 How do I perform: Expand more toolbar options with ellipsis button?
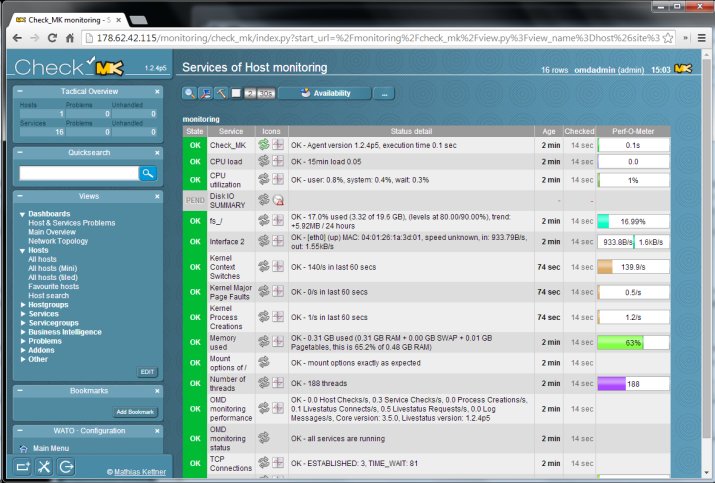click(x=384, y=93)
